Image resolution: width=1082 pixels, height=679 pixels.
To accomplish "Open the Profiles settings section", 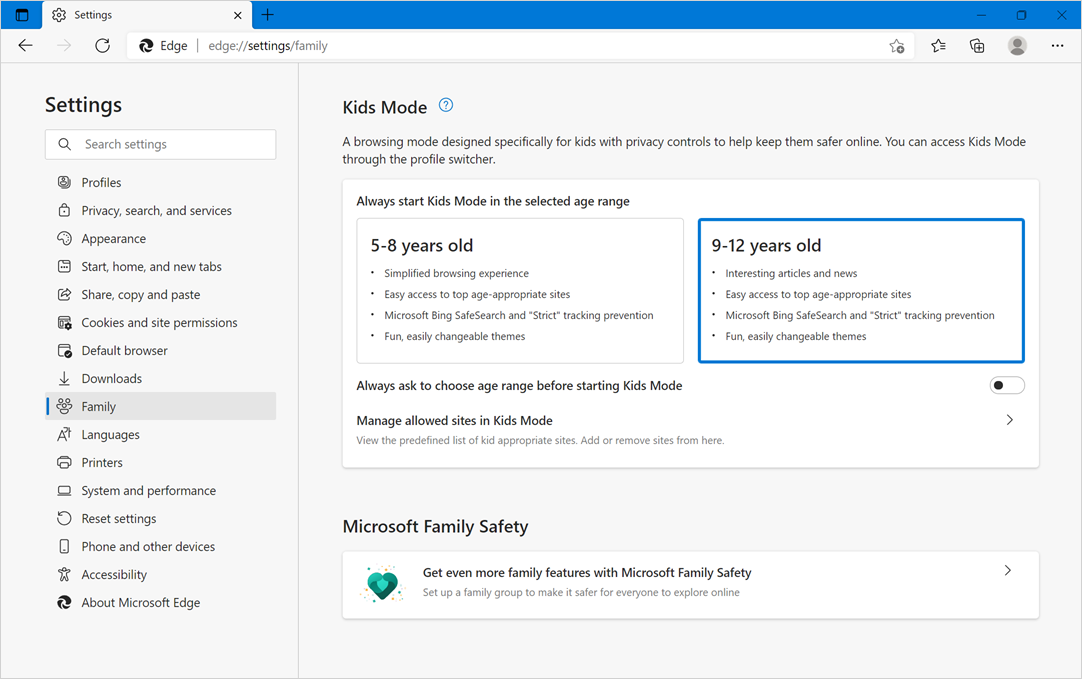I will [x=101, y=183].
